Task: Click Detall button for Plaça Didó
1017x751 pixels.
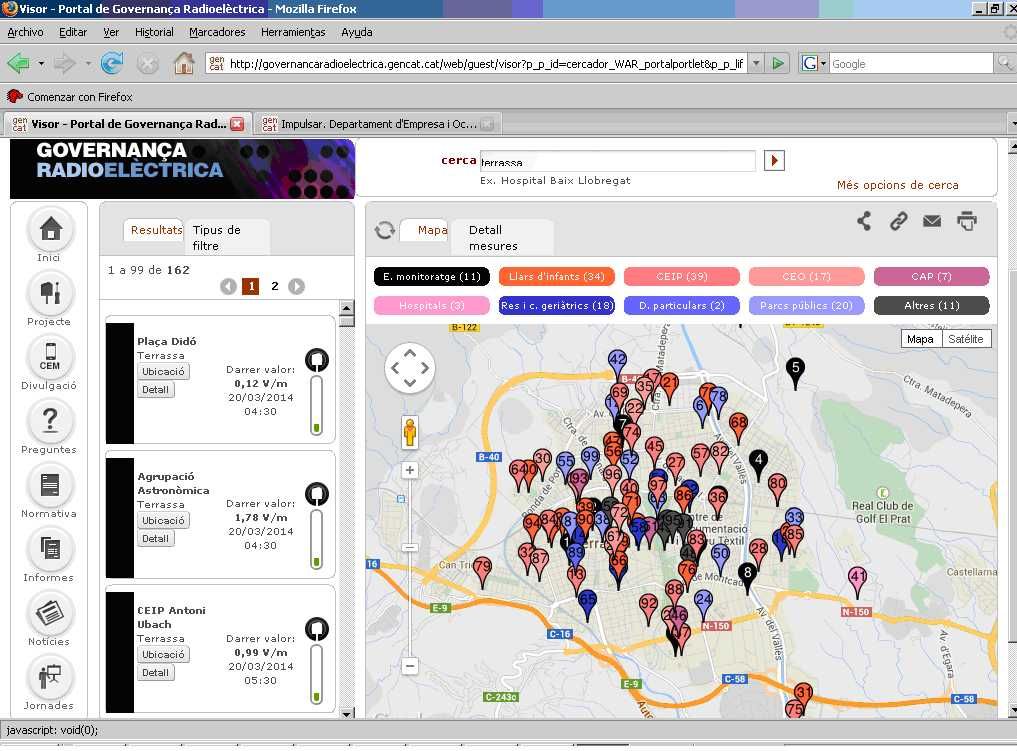Action: [156, 390]
